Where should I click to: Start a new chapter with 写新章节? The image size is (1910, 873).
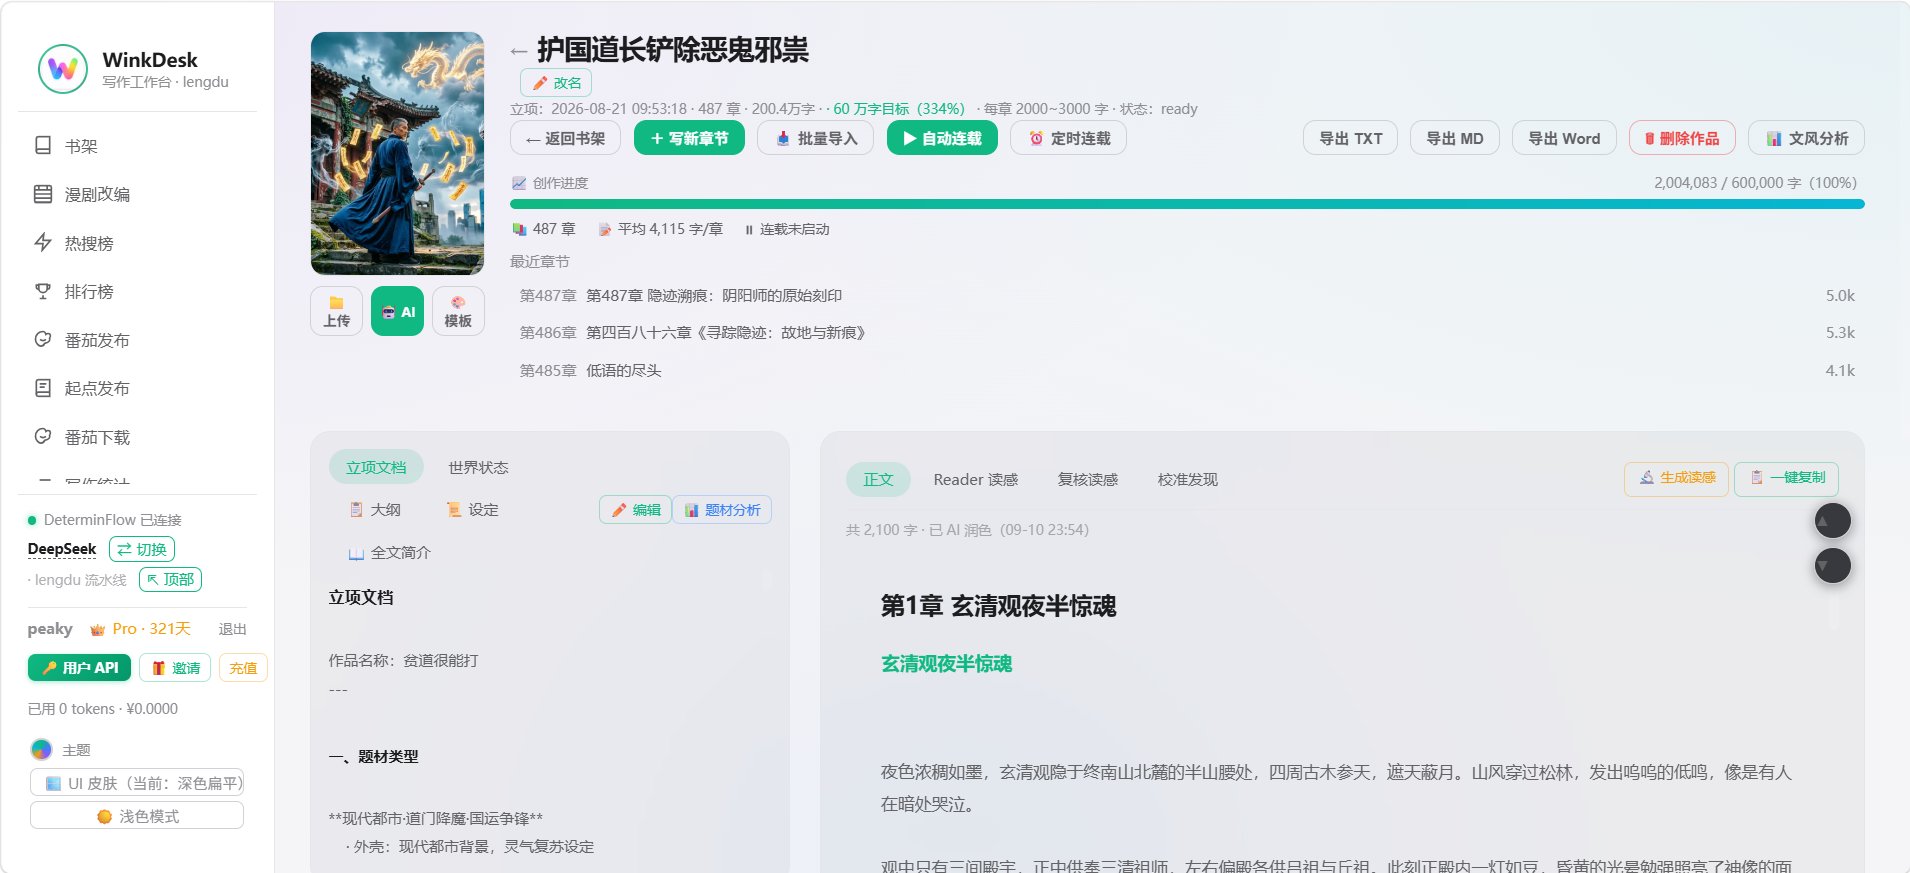[x=689, y=138]
